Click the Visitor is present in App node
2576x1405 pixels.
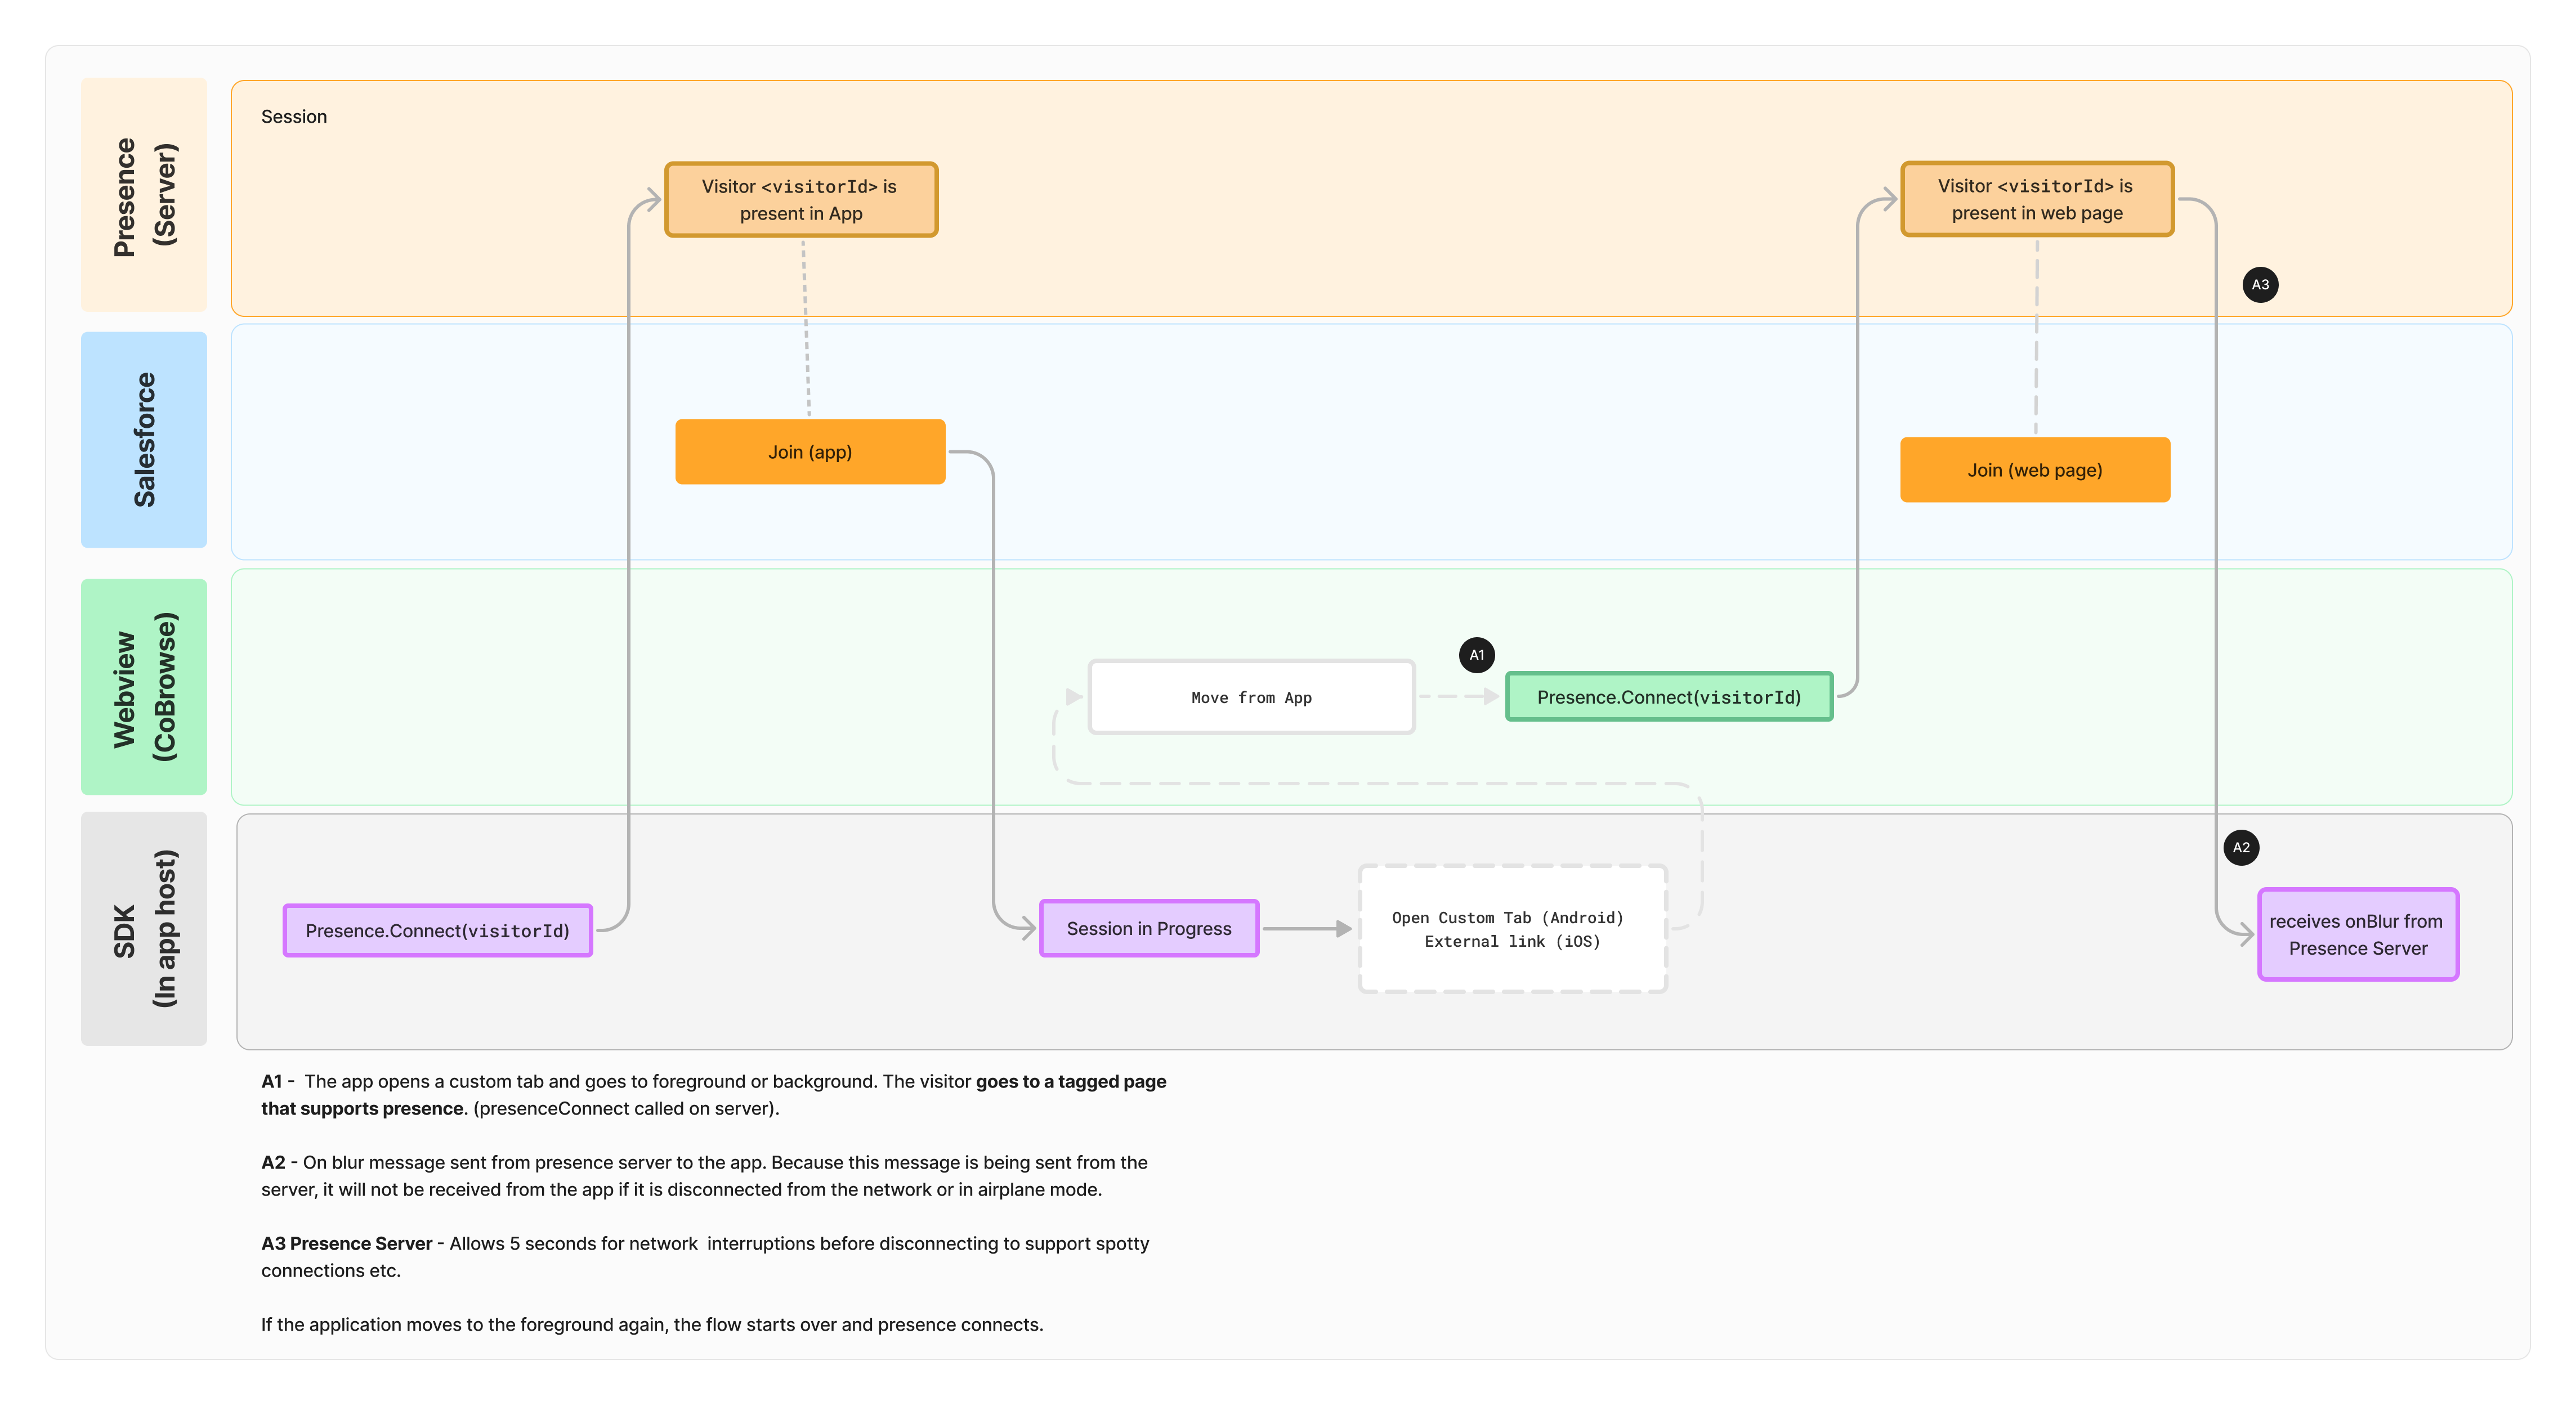point(801,199)
